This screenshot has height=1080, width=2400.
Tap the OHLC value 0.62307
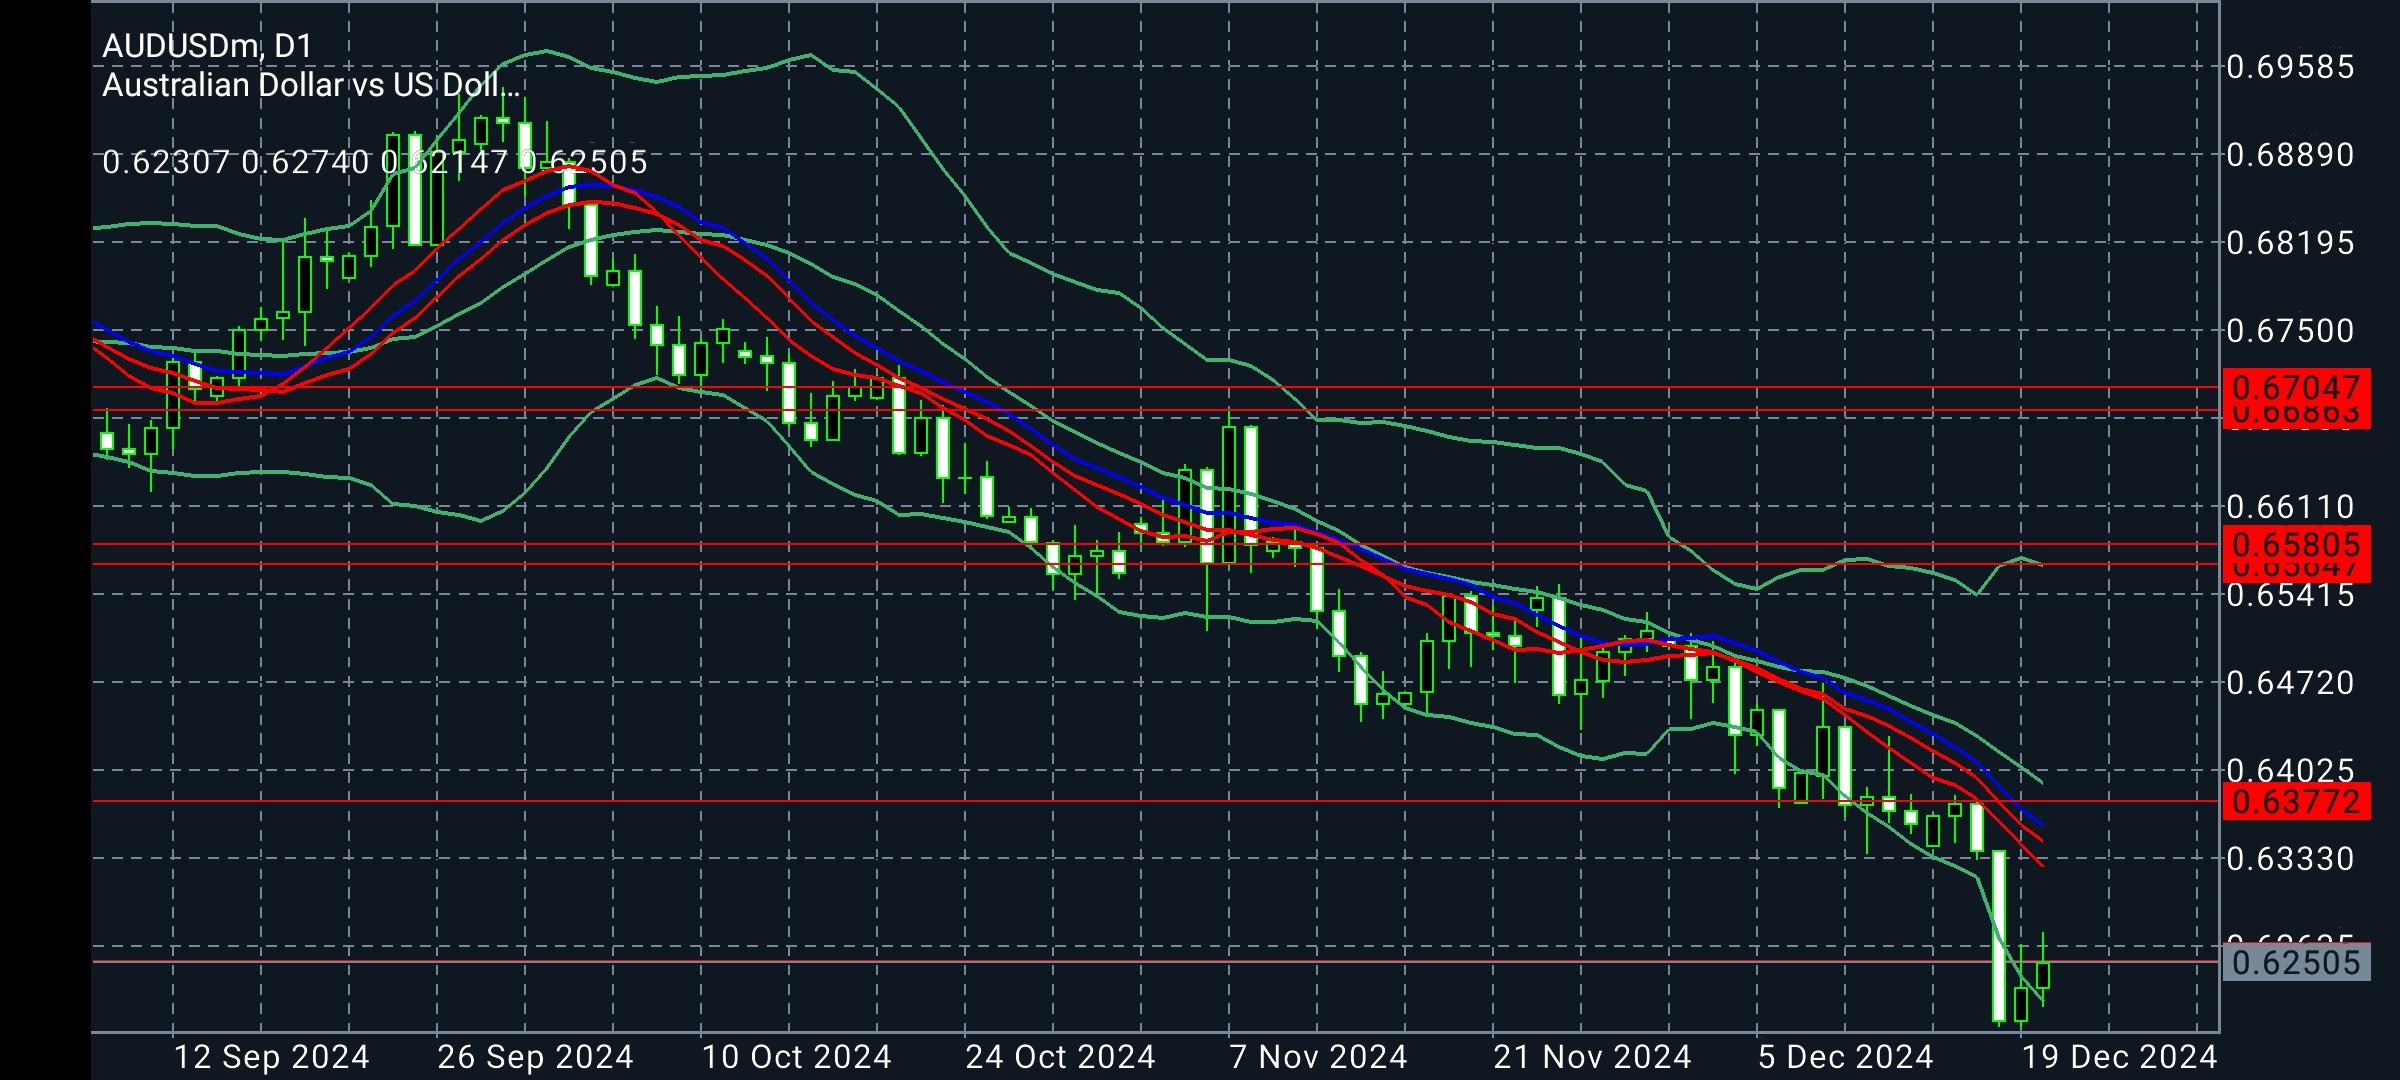click(166, 162)
